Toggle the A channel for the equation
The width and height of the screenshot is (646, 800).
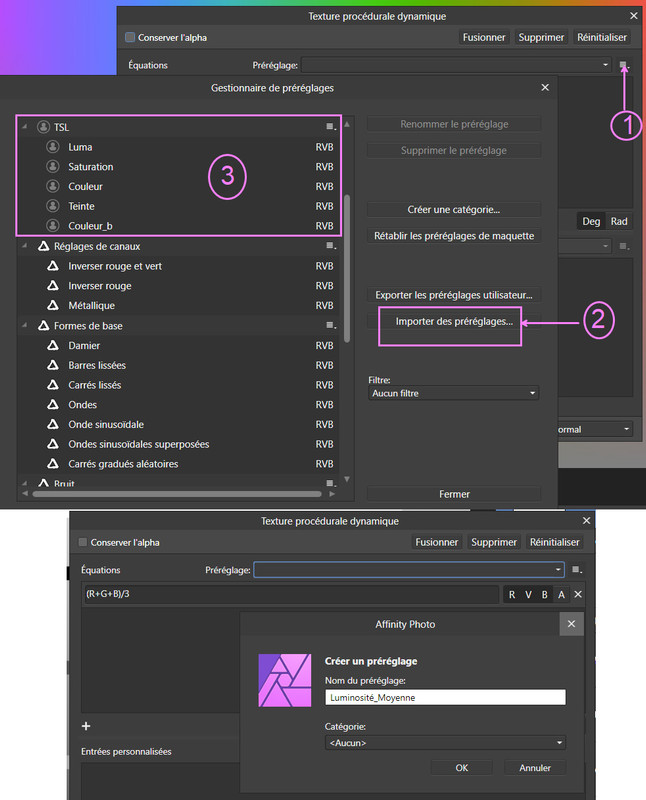pyautogui.click(x=561, y=594)
